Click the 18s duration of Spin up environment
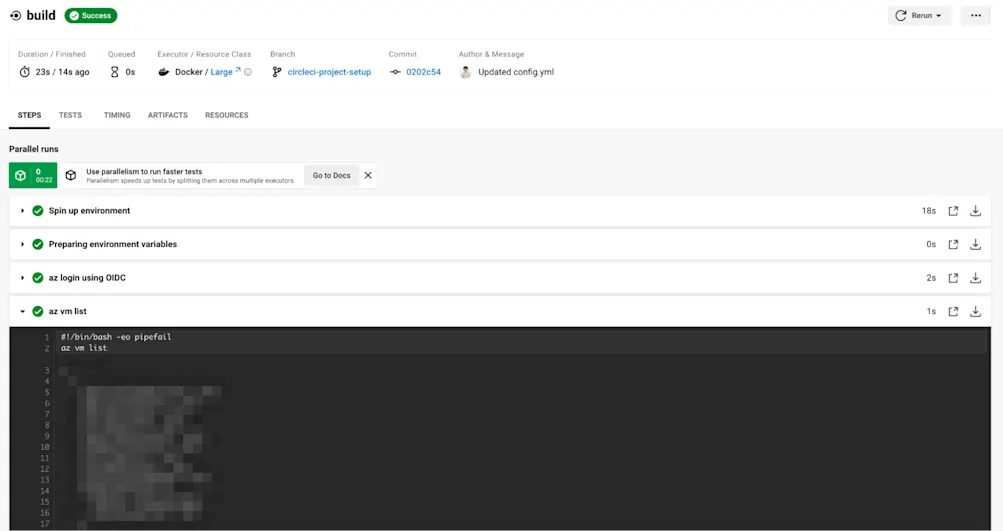This screenshot has width=1003, height=531. 929,210
